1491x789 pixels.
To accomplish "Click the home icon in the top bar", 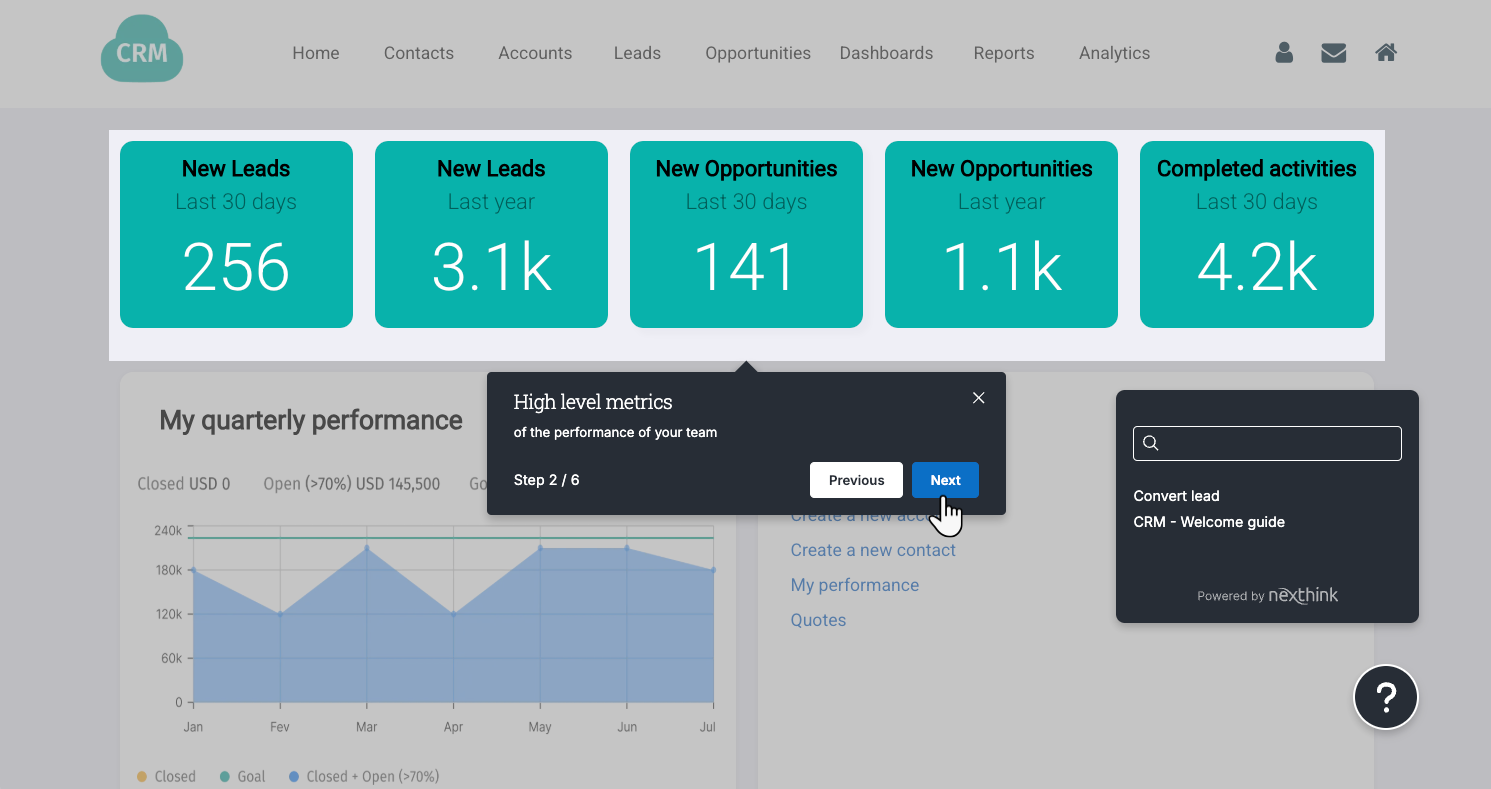I will click(x=1385, y=52).
